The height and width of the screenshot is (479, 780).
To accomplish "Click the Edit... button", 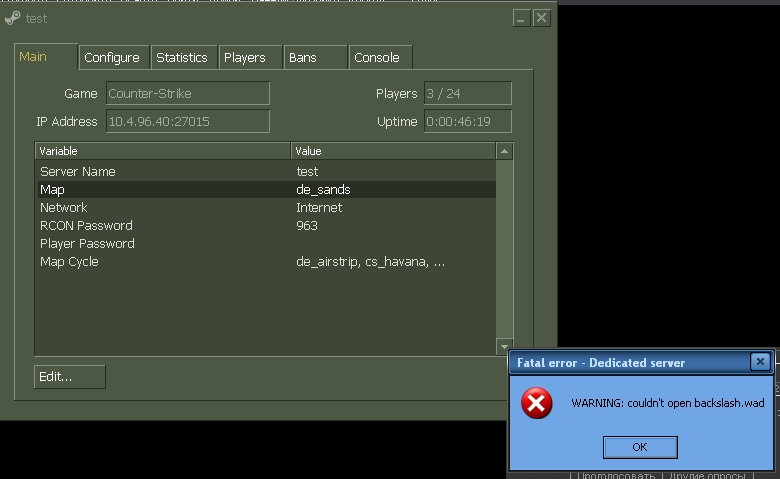I will click(70, 377).
